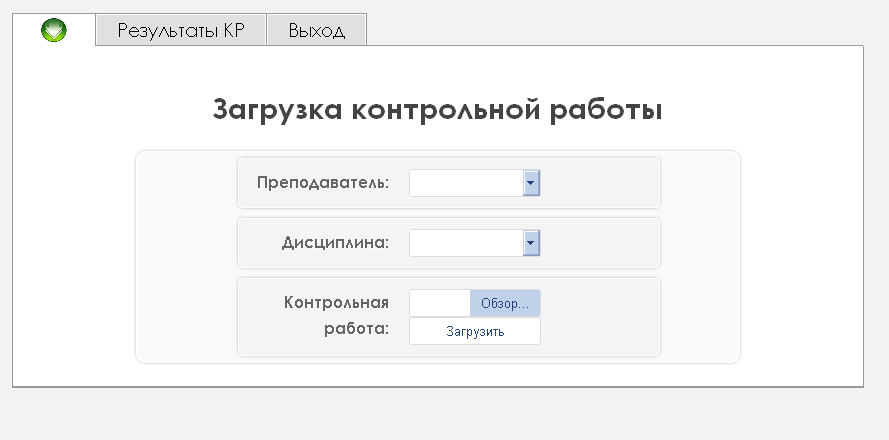Expand the Преподаватель dropdown arrow
Viewport: 889px width, 440px height.
[531, 183]
